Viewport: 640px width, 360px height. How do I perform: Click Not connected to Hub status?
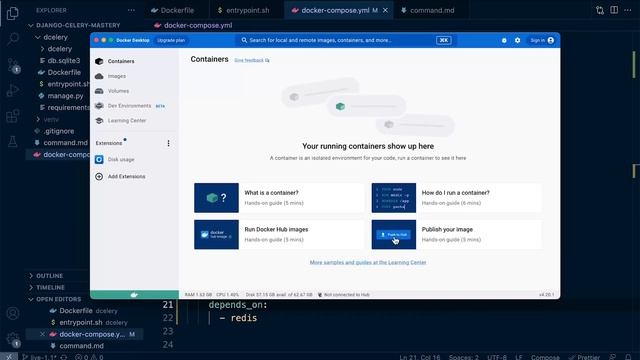(x=344, y=295)
